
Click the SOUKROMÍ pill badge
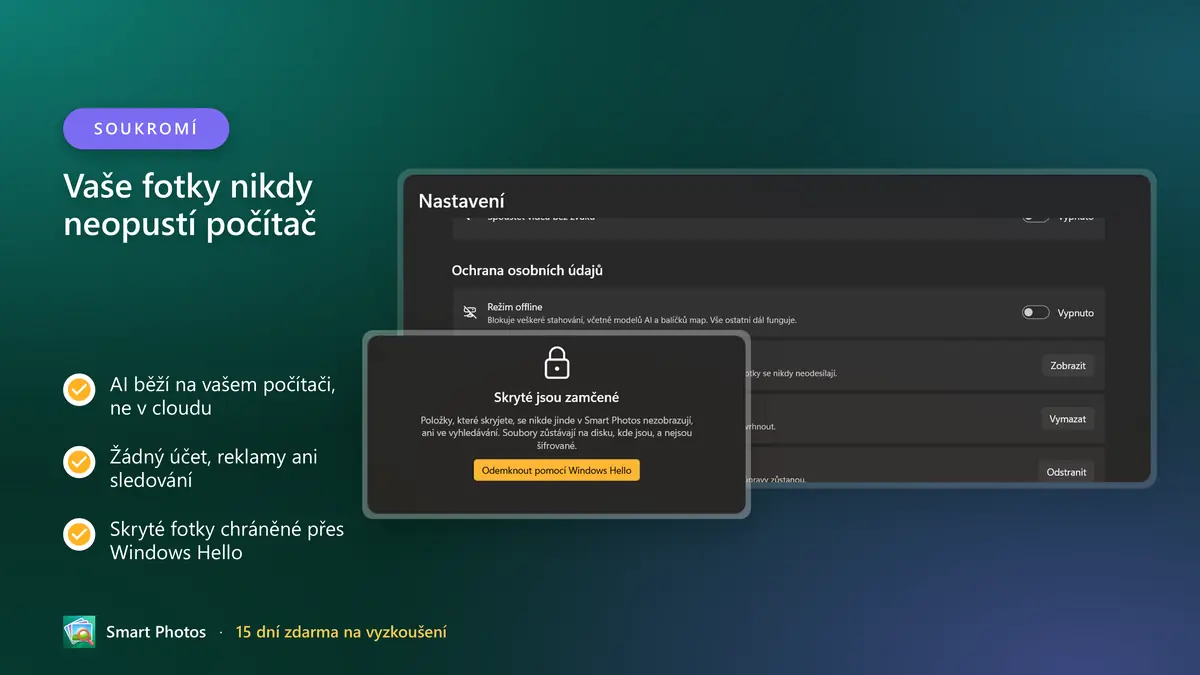click(x=146, y=129)
